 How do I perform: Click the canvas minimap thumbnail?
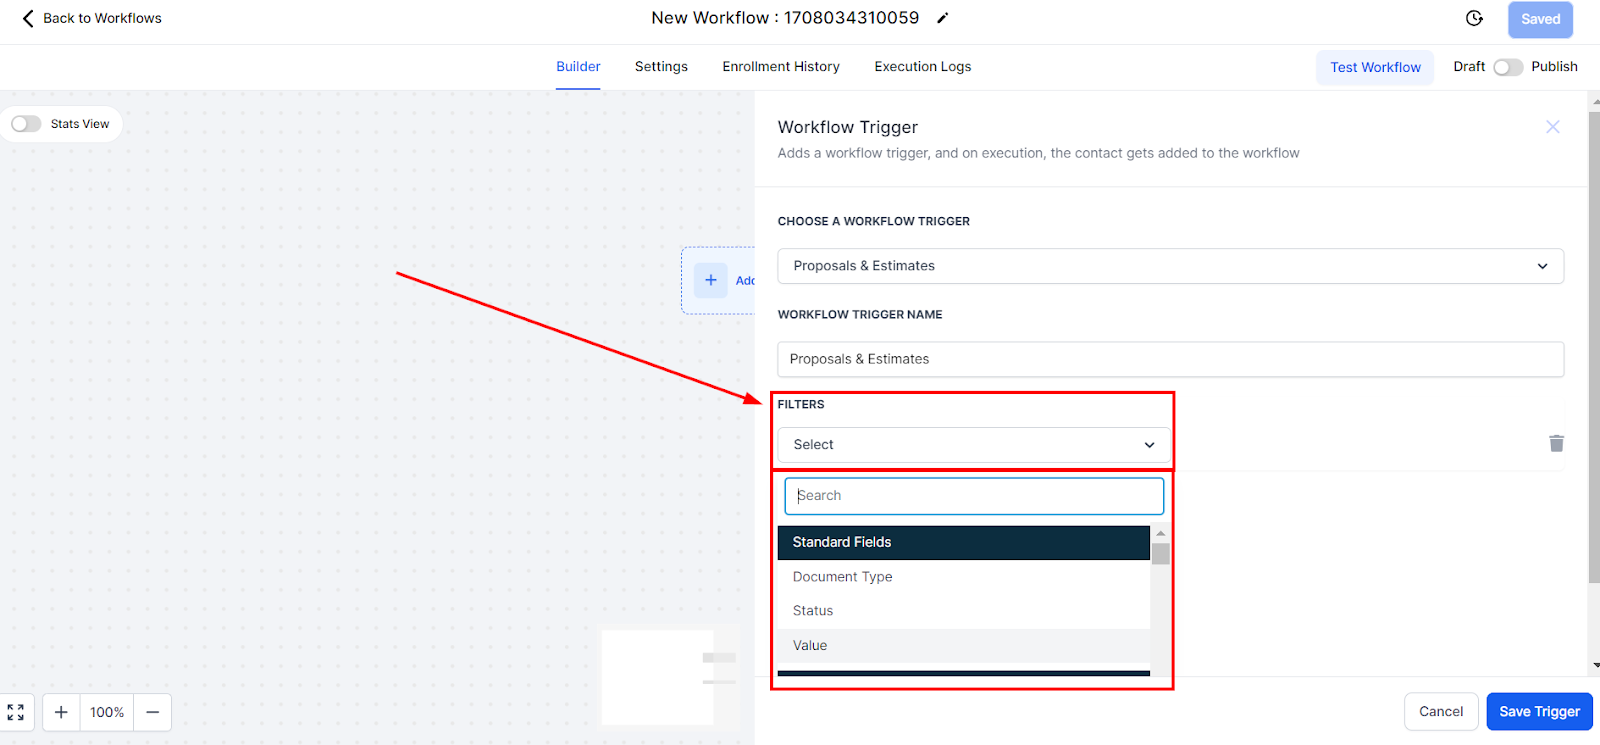(x=670, y=677)
